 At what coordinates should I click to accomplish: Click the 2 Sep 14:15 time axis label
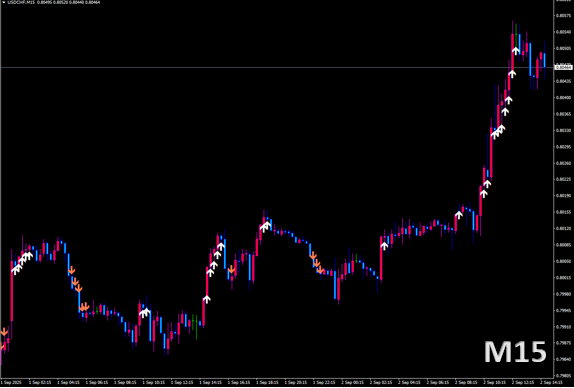point(552,383)
